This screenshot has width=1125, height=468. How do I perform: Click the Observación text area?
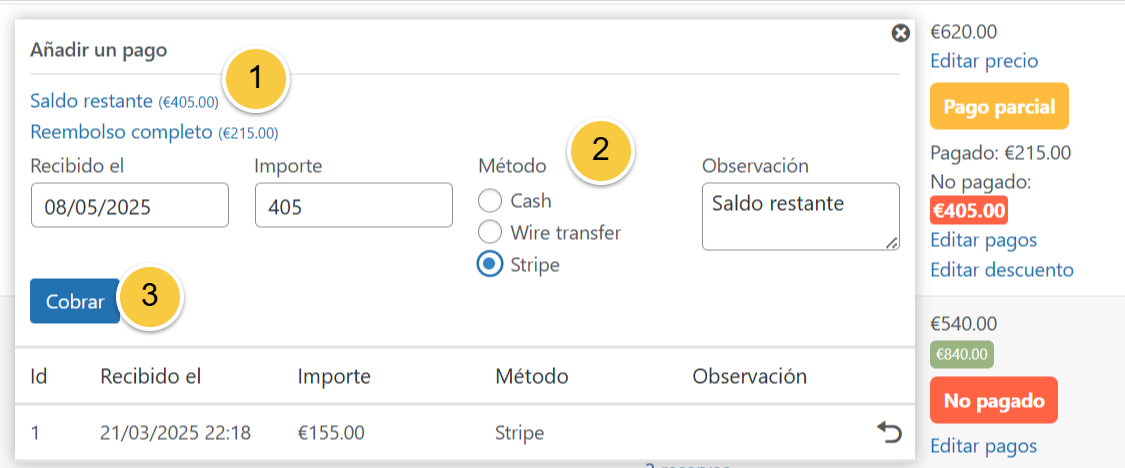click(x=800, y=215)
